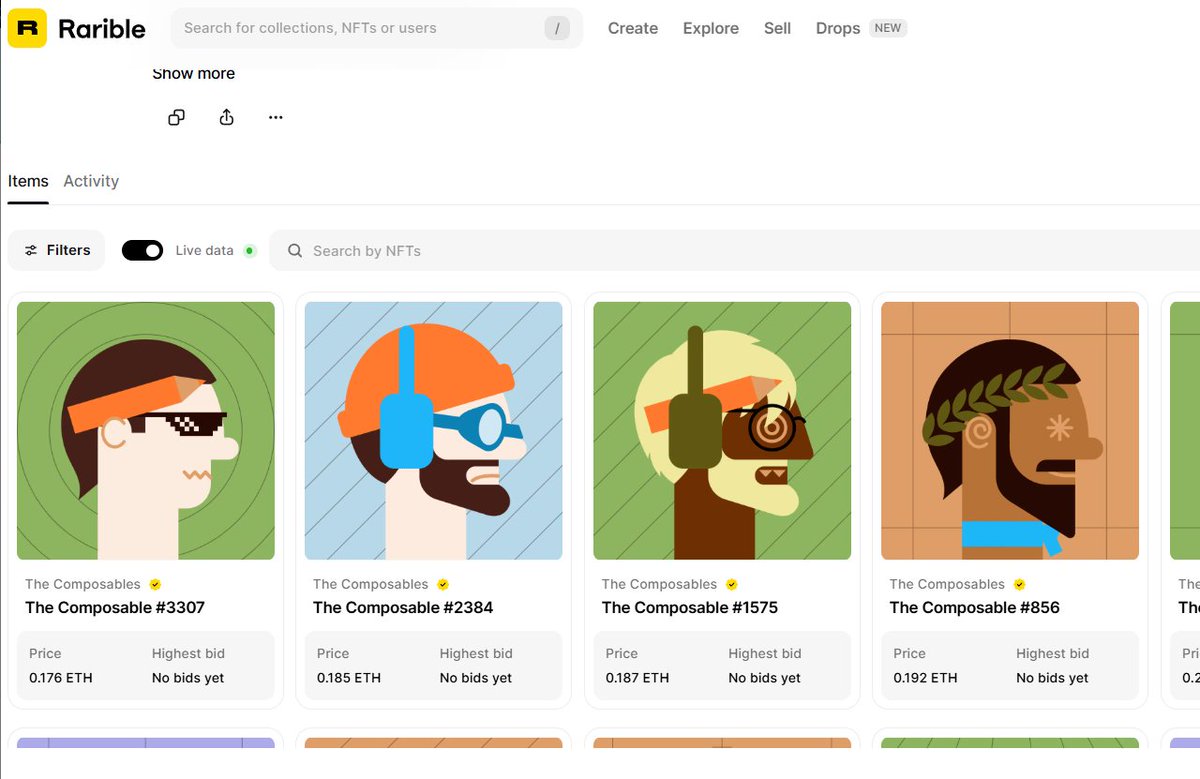
Task: Click "No bids yet" on The Composable #1575
Action: coord(765,678)
